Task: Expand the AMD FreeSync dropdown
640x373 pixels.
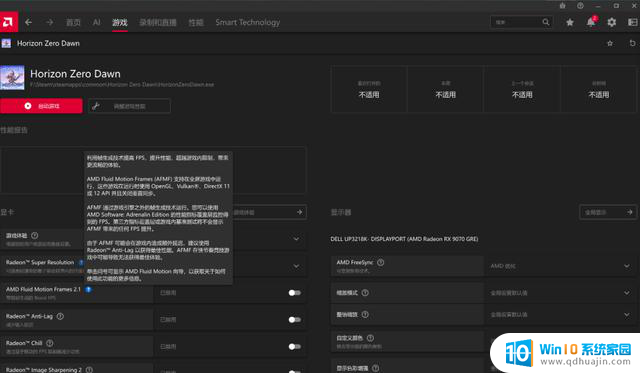Action: 627,266
